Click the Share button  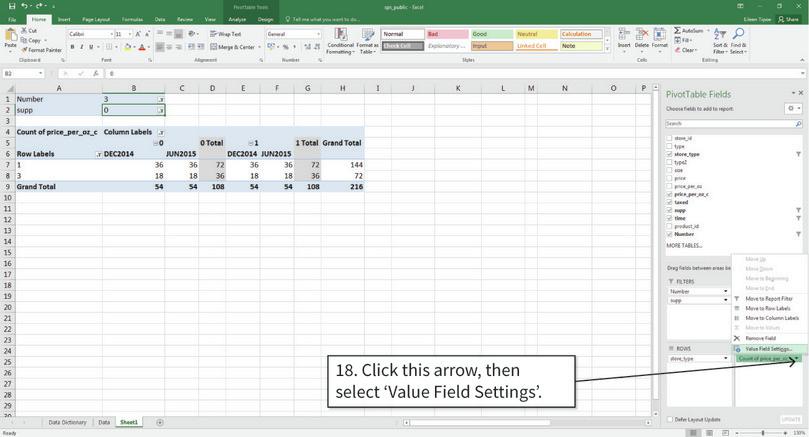pos(788,19)
